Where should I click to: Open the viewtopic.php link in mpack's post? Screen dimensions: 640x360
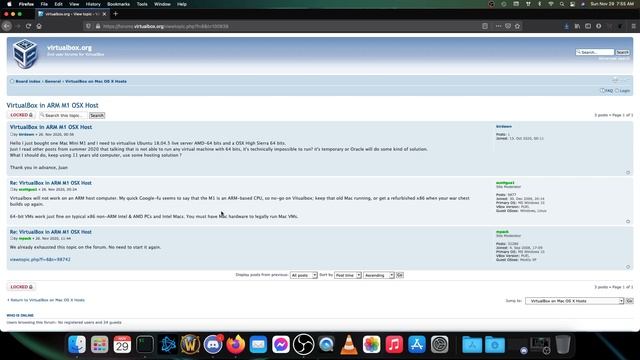[40, 259]
